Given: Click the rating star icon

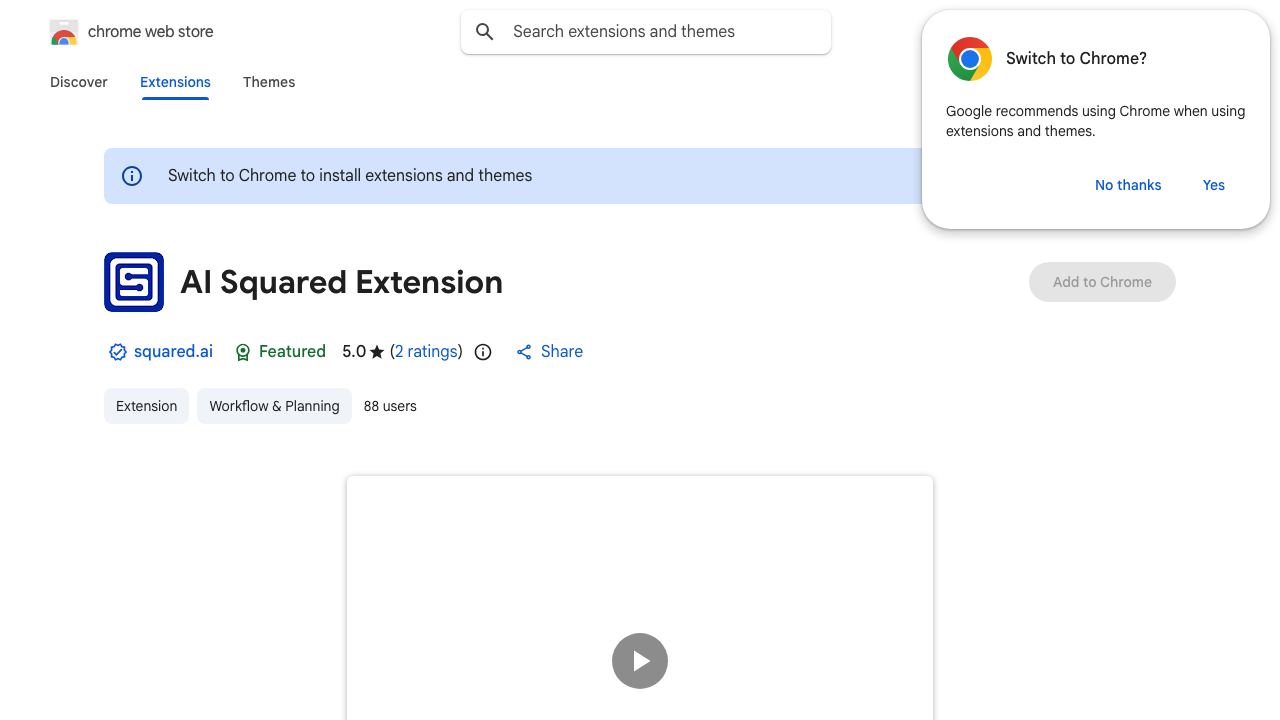Looking at the screenshot, I should pos(377,352).
